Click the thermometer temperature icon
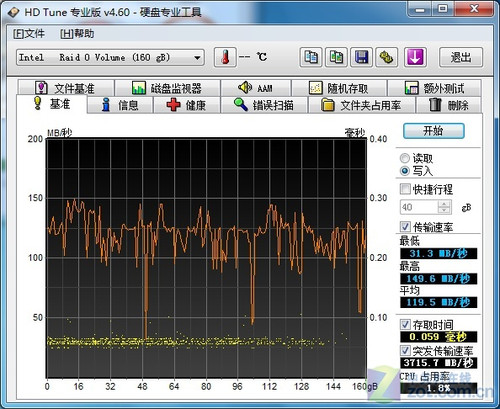500x409 pixels. (x=225, y=57)
